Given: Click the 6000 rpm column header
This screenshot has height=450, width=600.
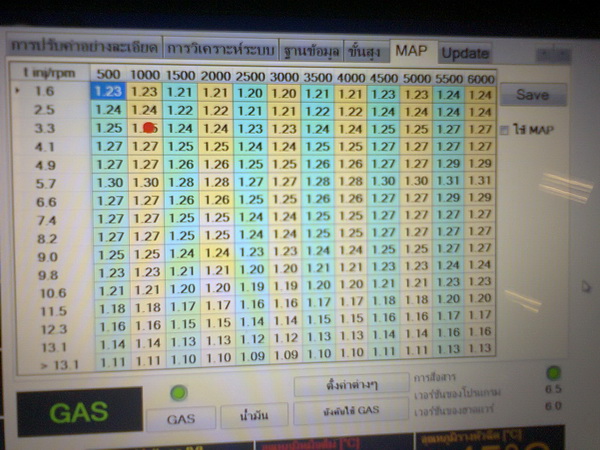Looking at the screenshot, I should point(481,79).
